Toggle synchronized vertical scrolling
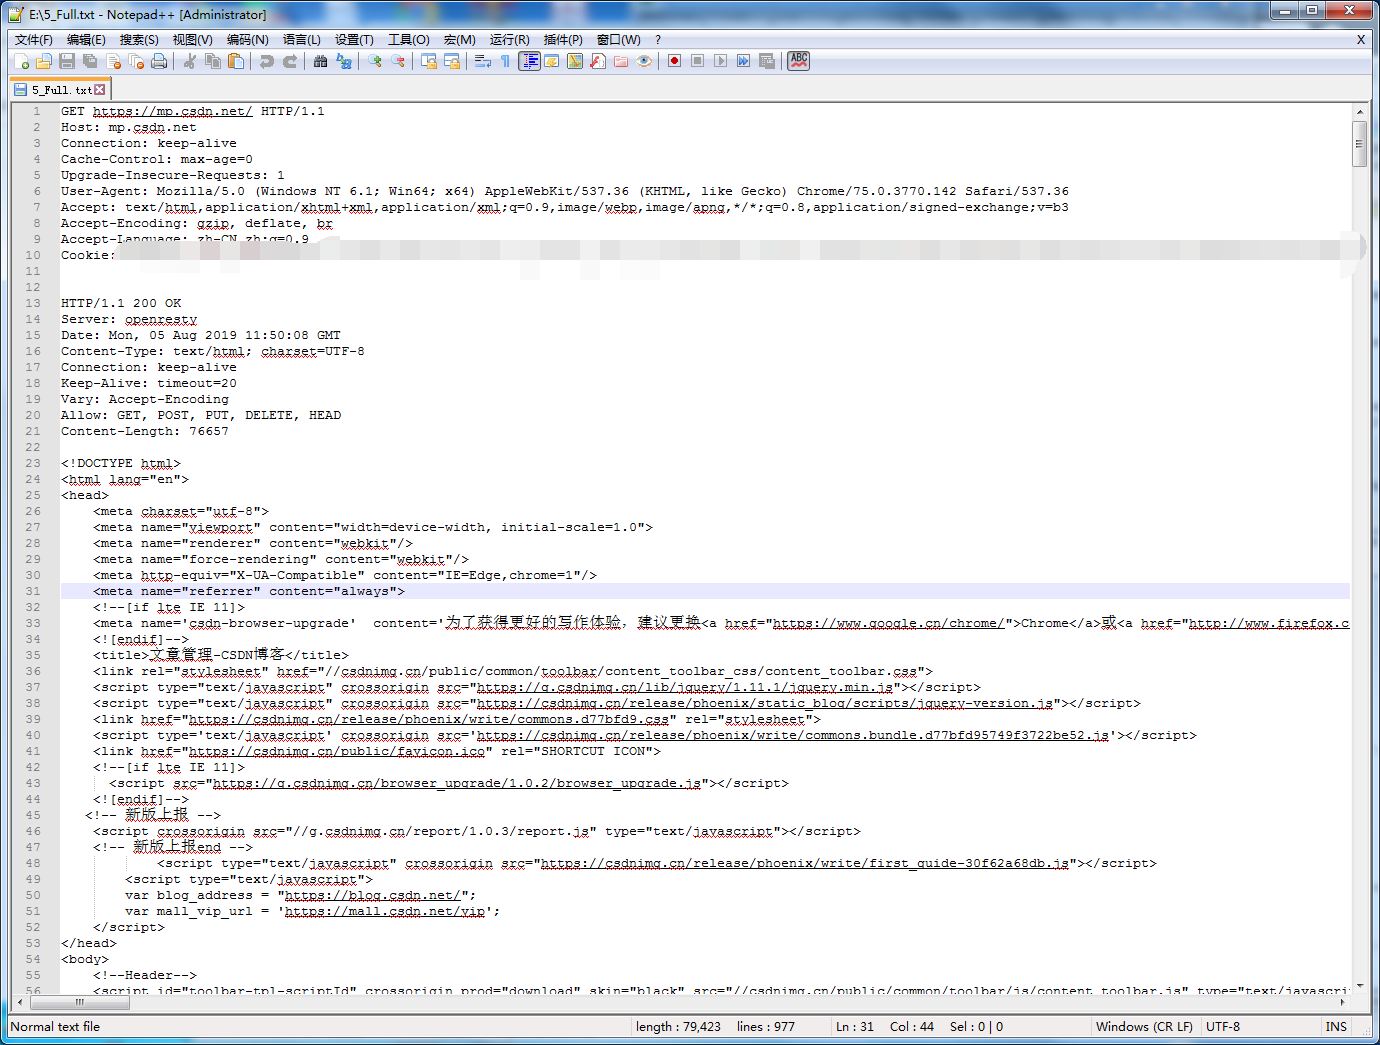Screen dimensions: 1380x1045 428,61
